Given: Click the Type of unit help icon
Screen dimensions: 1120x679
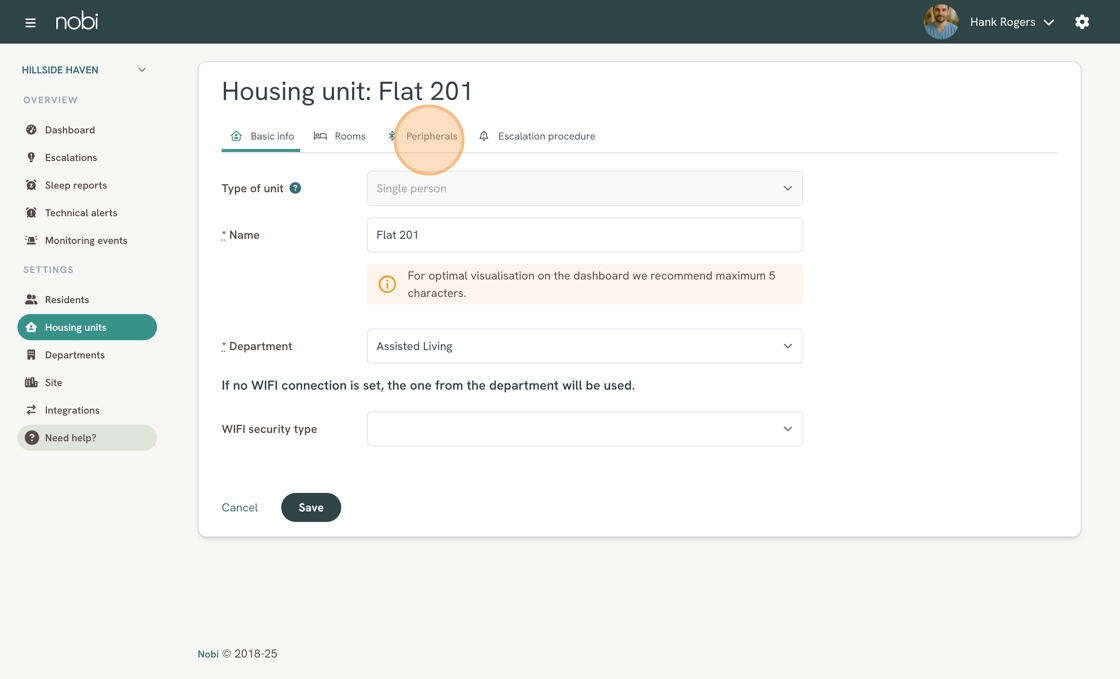Looking at the screenshot, I should (x=295, y=188).
